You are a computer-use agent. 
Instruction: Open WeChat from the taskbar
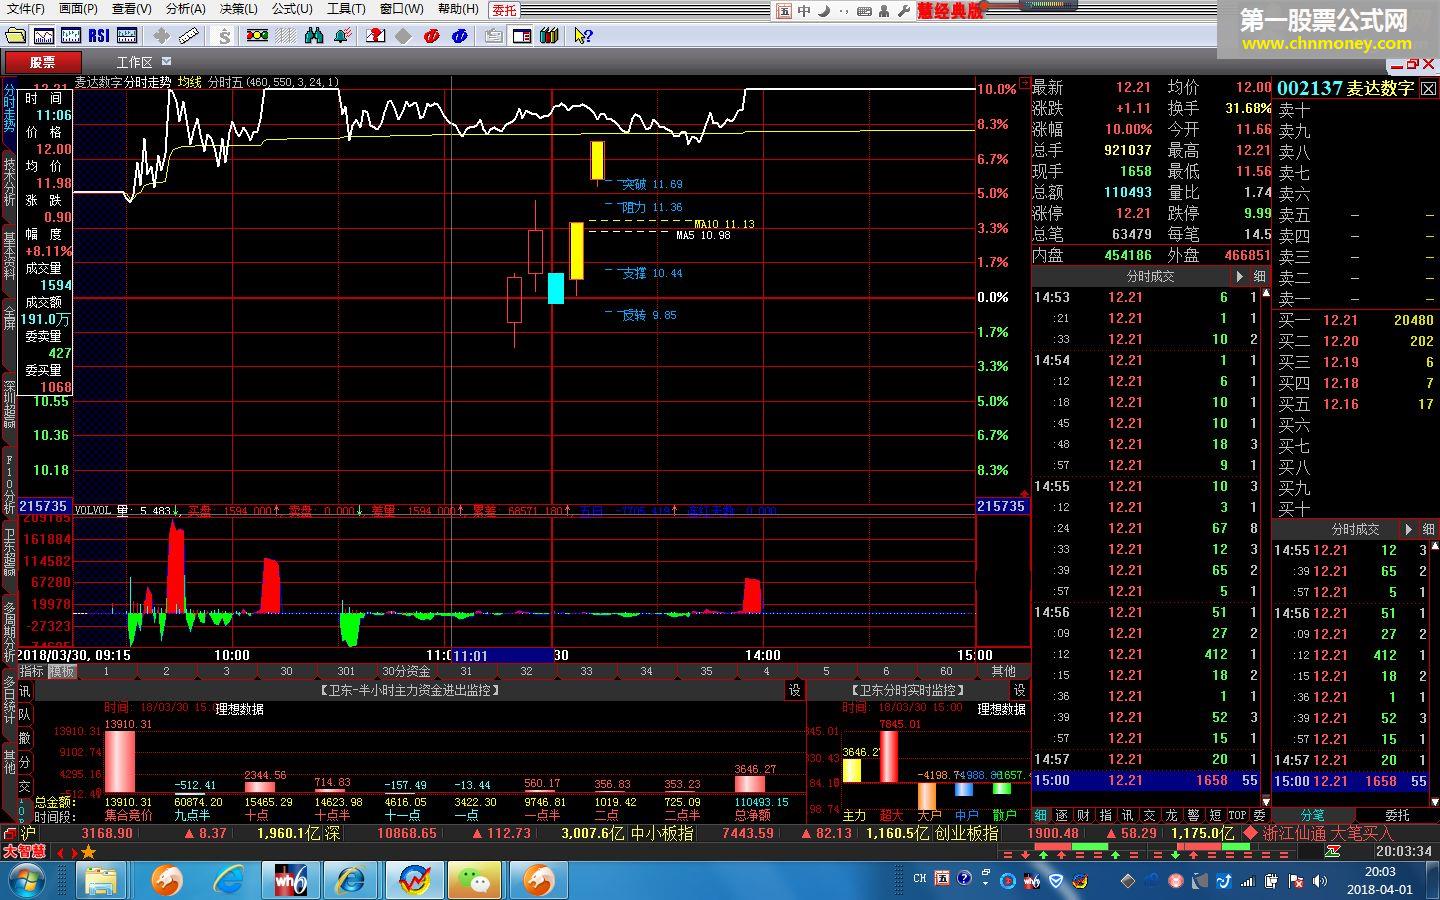pyautogui.click(x=474, y=881)
